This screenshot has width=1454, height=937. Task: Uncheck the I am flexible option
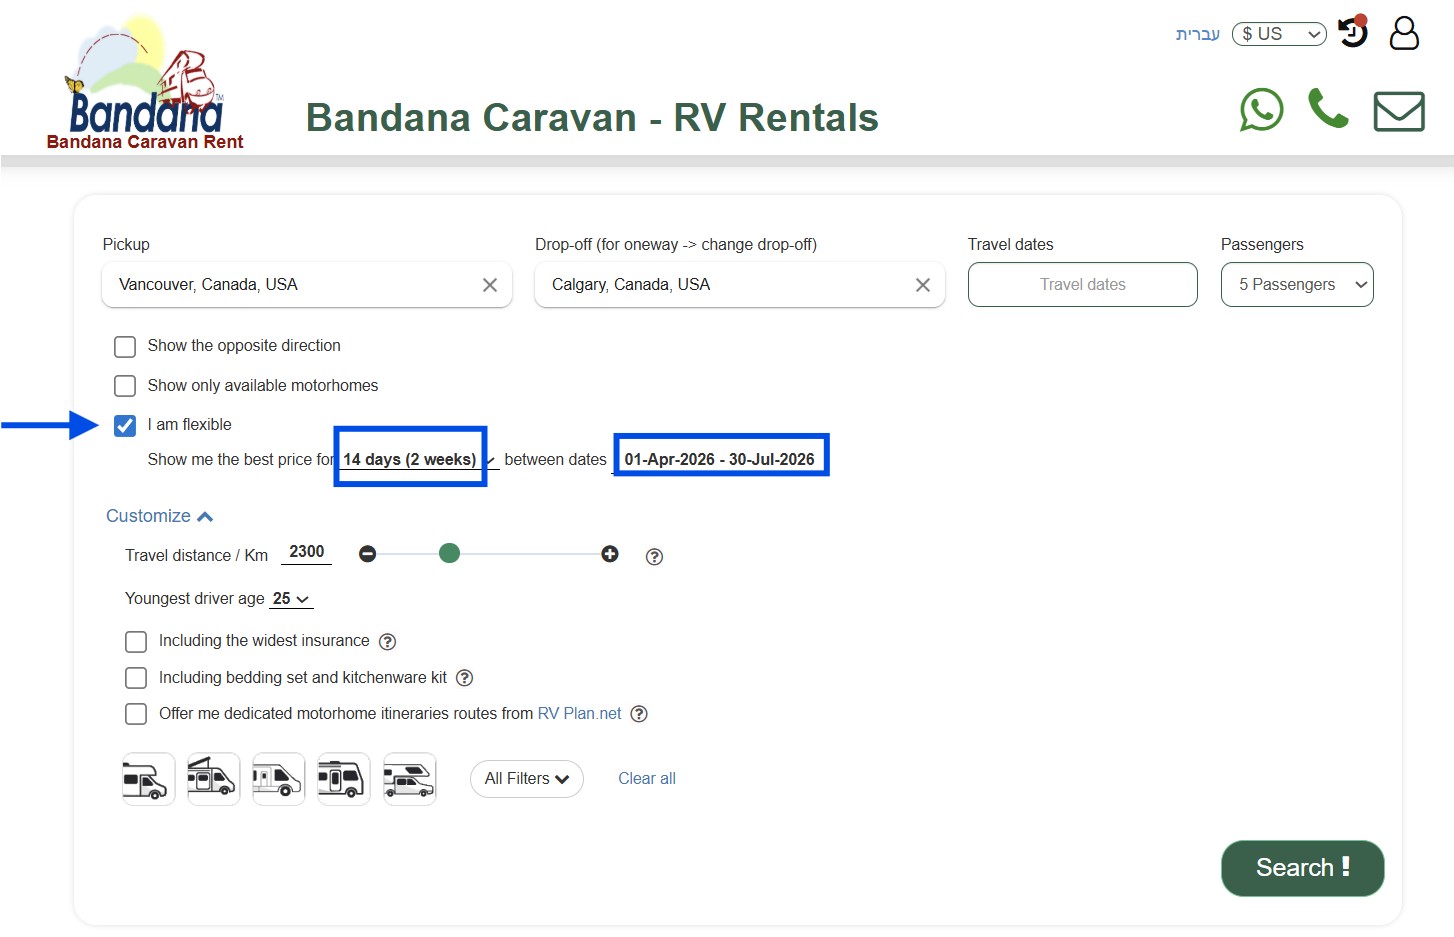tap(125, 425)
